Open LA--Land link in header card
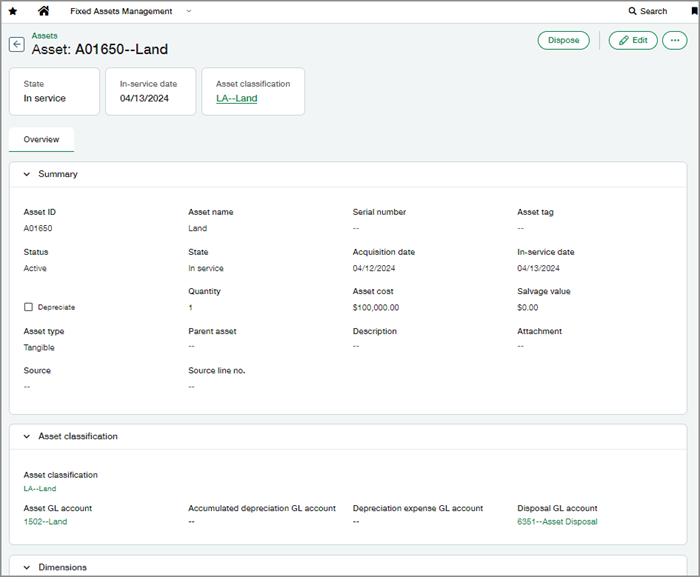700x577 pixels. click(237, 98)
